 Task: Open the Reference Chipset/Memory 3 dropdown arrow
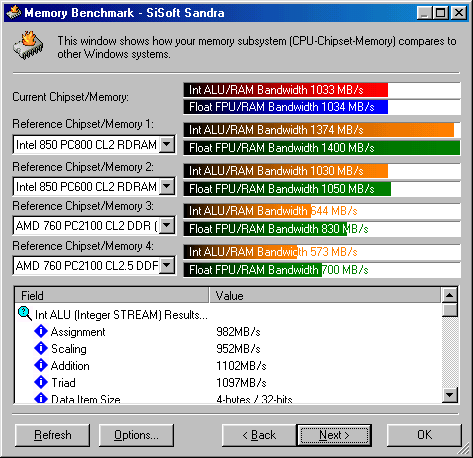click(x=167, y=226)
